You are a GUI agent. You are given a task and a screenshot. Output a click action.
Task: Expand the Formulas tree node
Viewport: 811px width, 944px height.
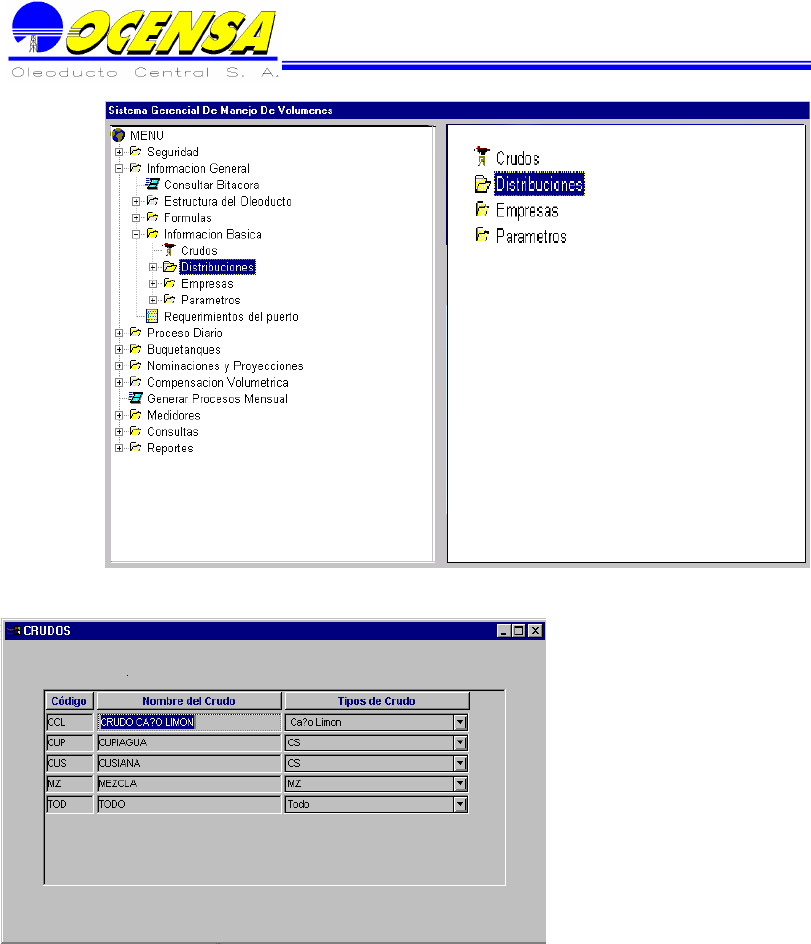point(136,218)
